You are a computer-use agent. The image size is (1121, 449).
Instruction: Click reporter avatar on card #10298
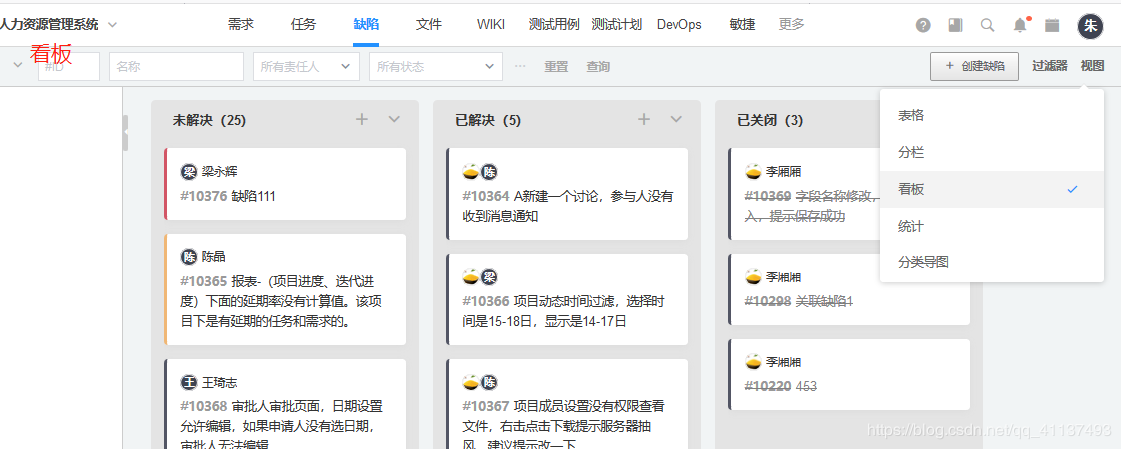tap(753, 277)
